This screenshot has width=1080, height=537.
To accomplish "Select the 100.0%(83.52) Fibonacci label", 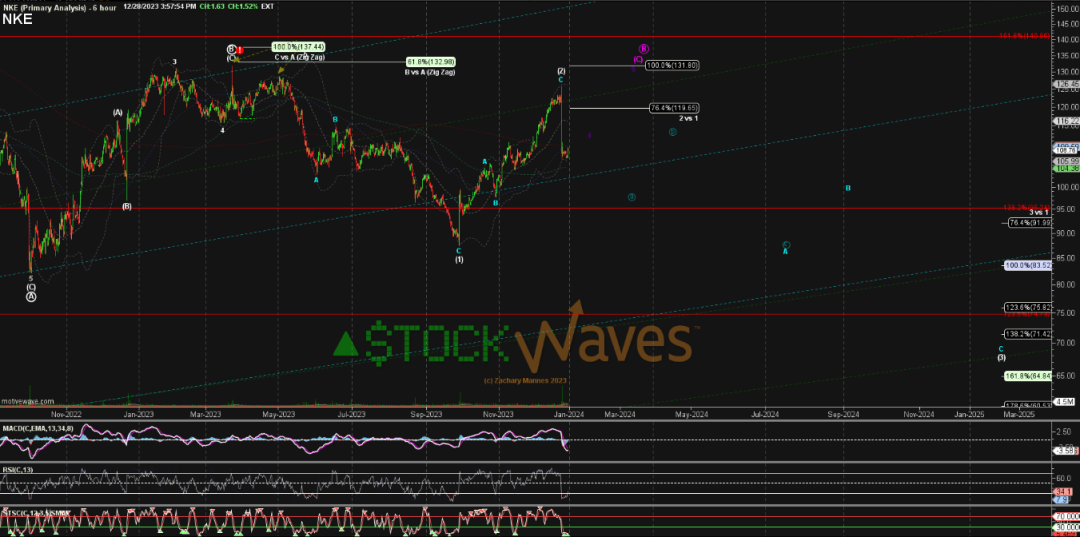I will pyautogui.click(x=1028, y=265).
